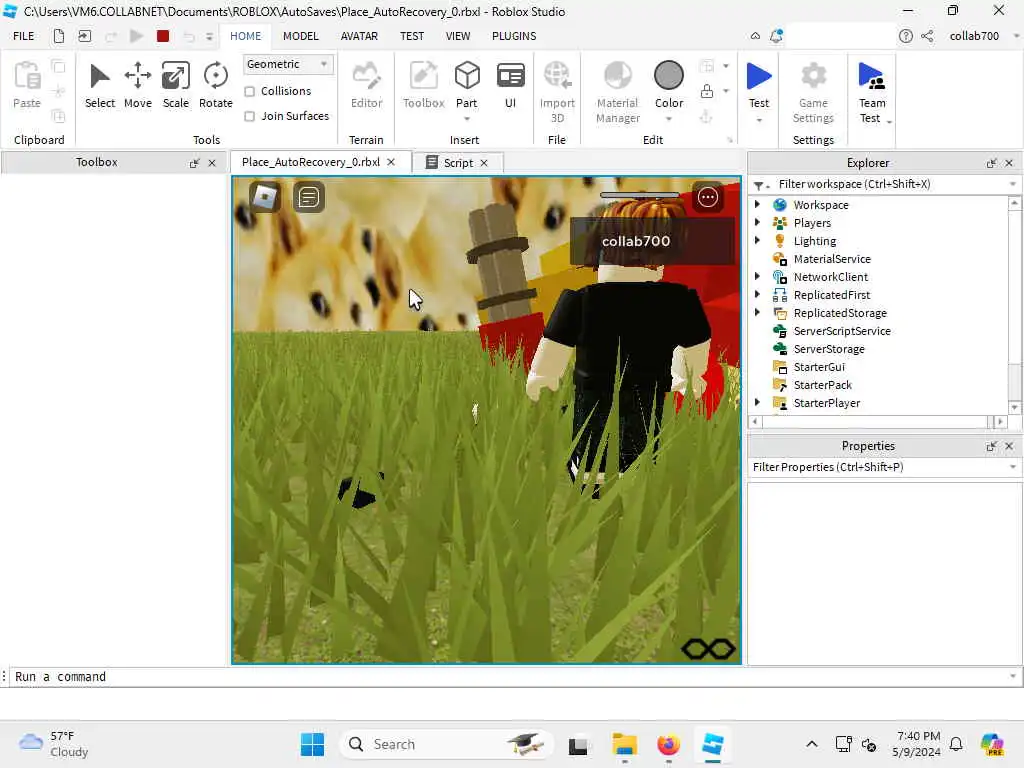
Task: Switch to the AVATAR ribbon tab
Action: click(x=359, y=36)
